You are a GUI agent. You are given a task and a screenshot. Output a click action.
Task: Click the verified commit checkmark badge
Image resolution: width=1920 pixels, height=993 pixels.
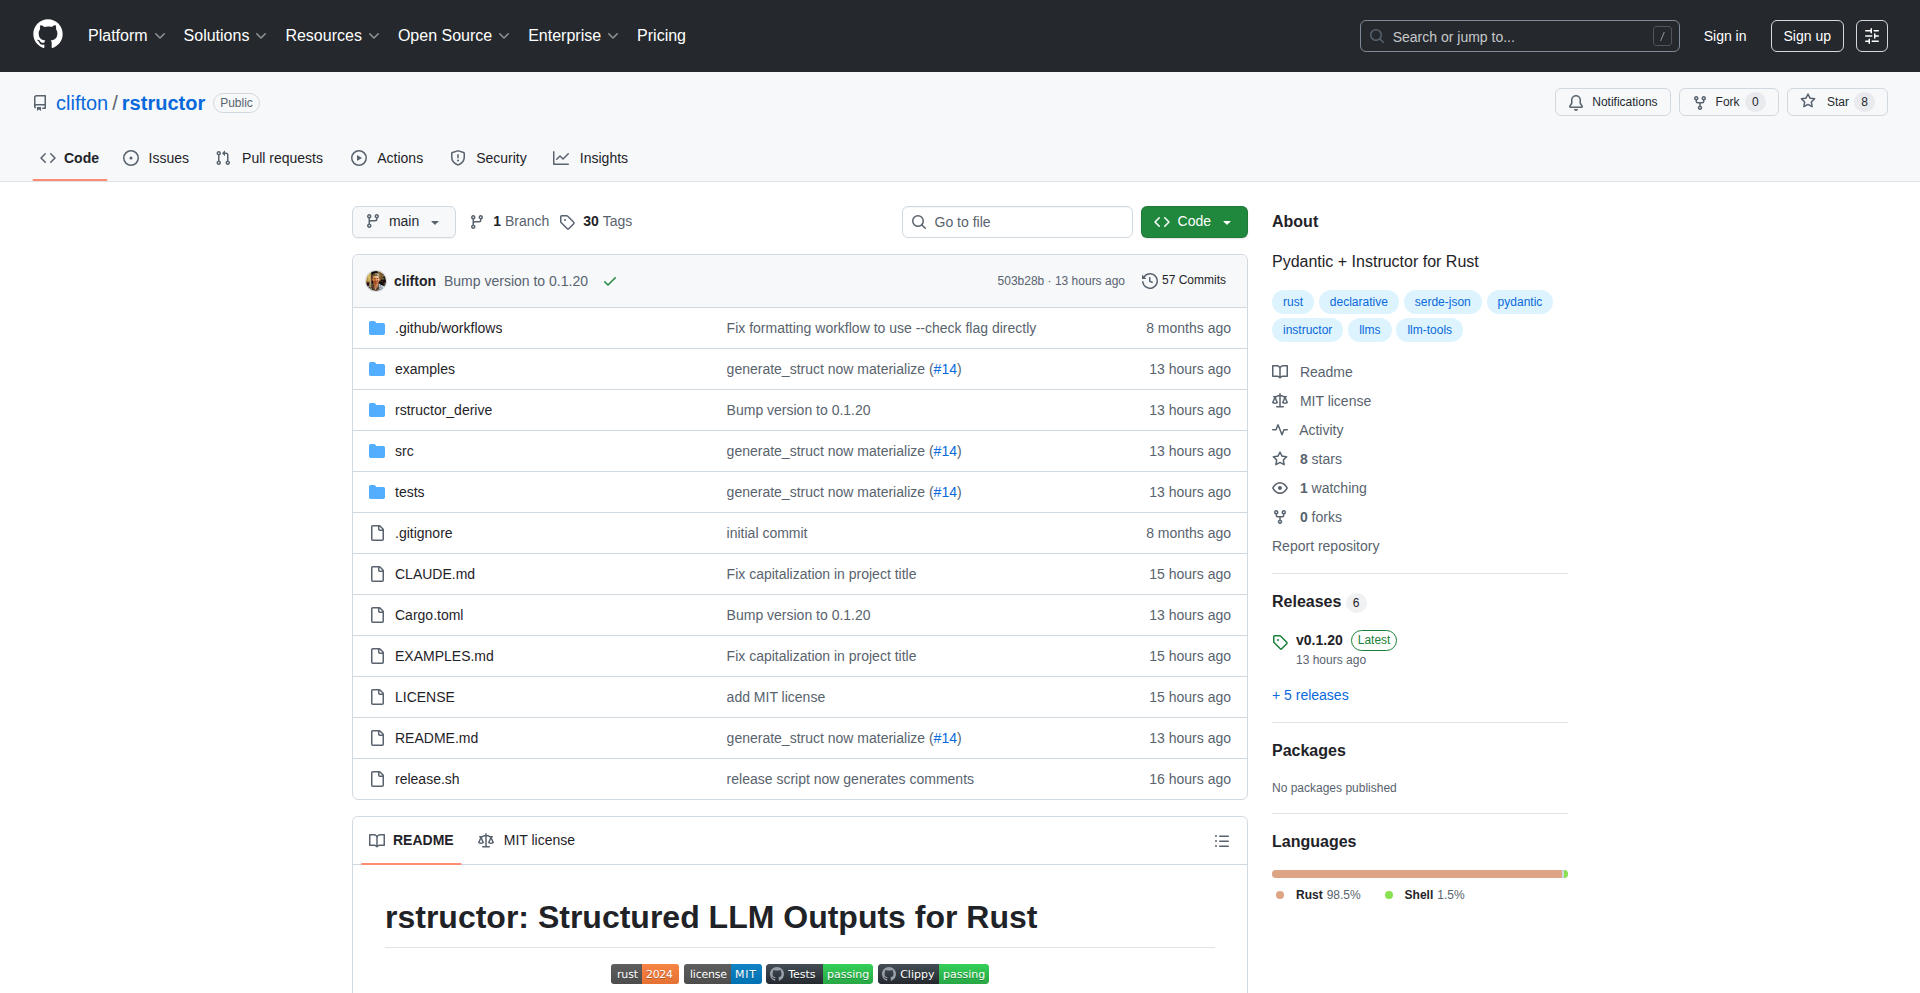click(x=610, y=281)
